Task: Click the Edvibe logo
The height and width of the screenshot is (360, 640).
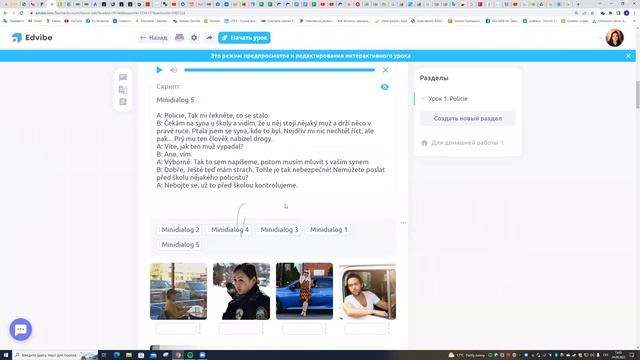Action: pyautogui.click(x=32, y=38)
